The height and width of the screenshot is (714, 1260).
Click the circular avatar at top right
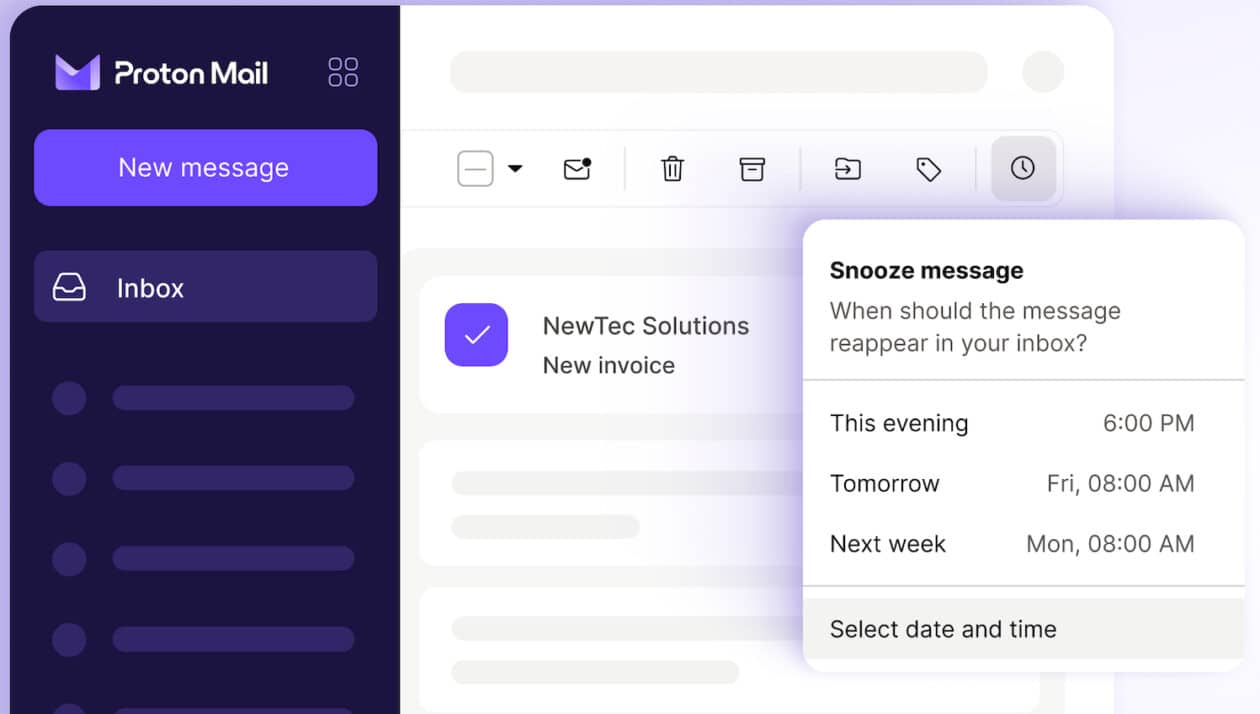pos(1043,71)
